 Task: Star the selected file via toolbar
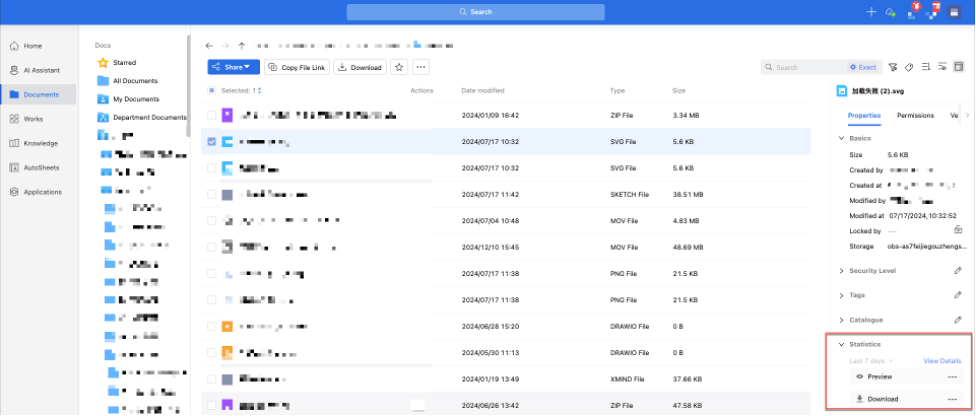(399, 67)
